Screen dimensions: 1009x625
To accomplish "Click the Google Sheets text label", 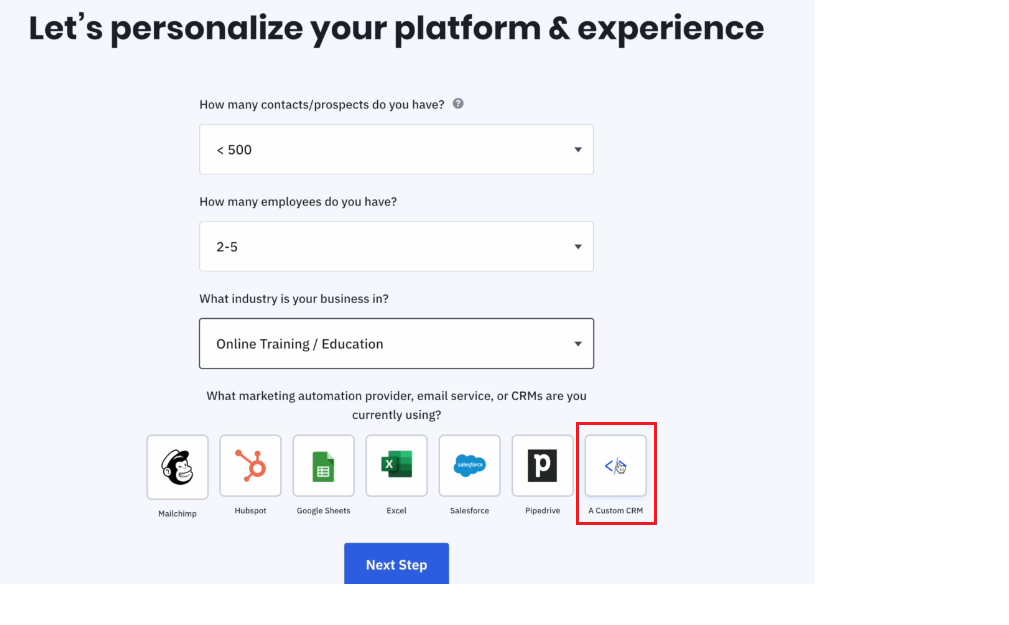I will (x=324, y=510).
